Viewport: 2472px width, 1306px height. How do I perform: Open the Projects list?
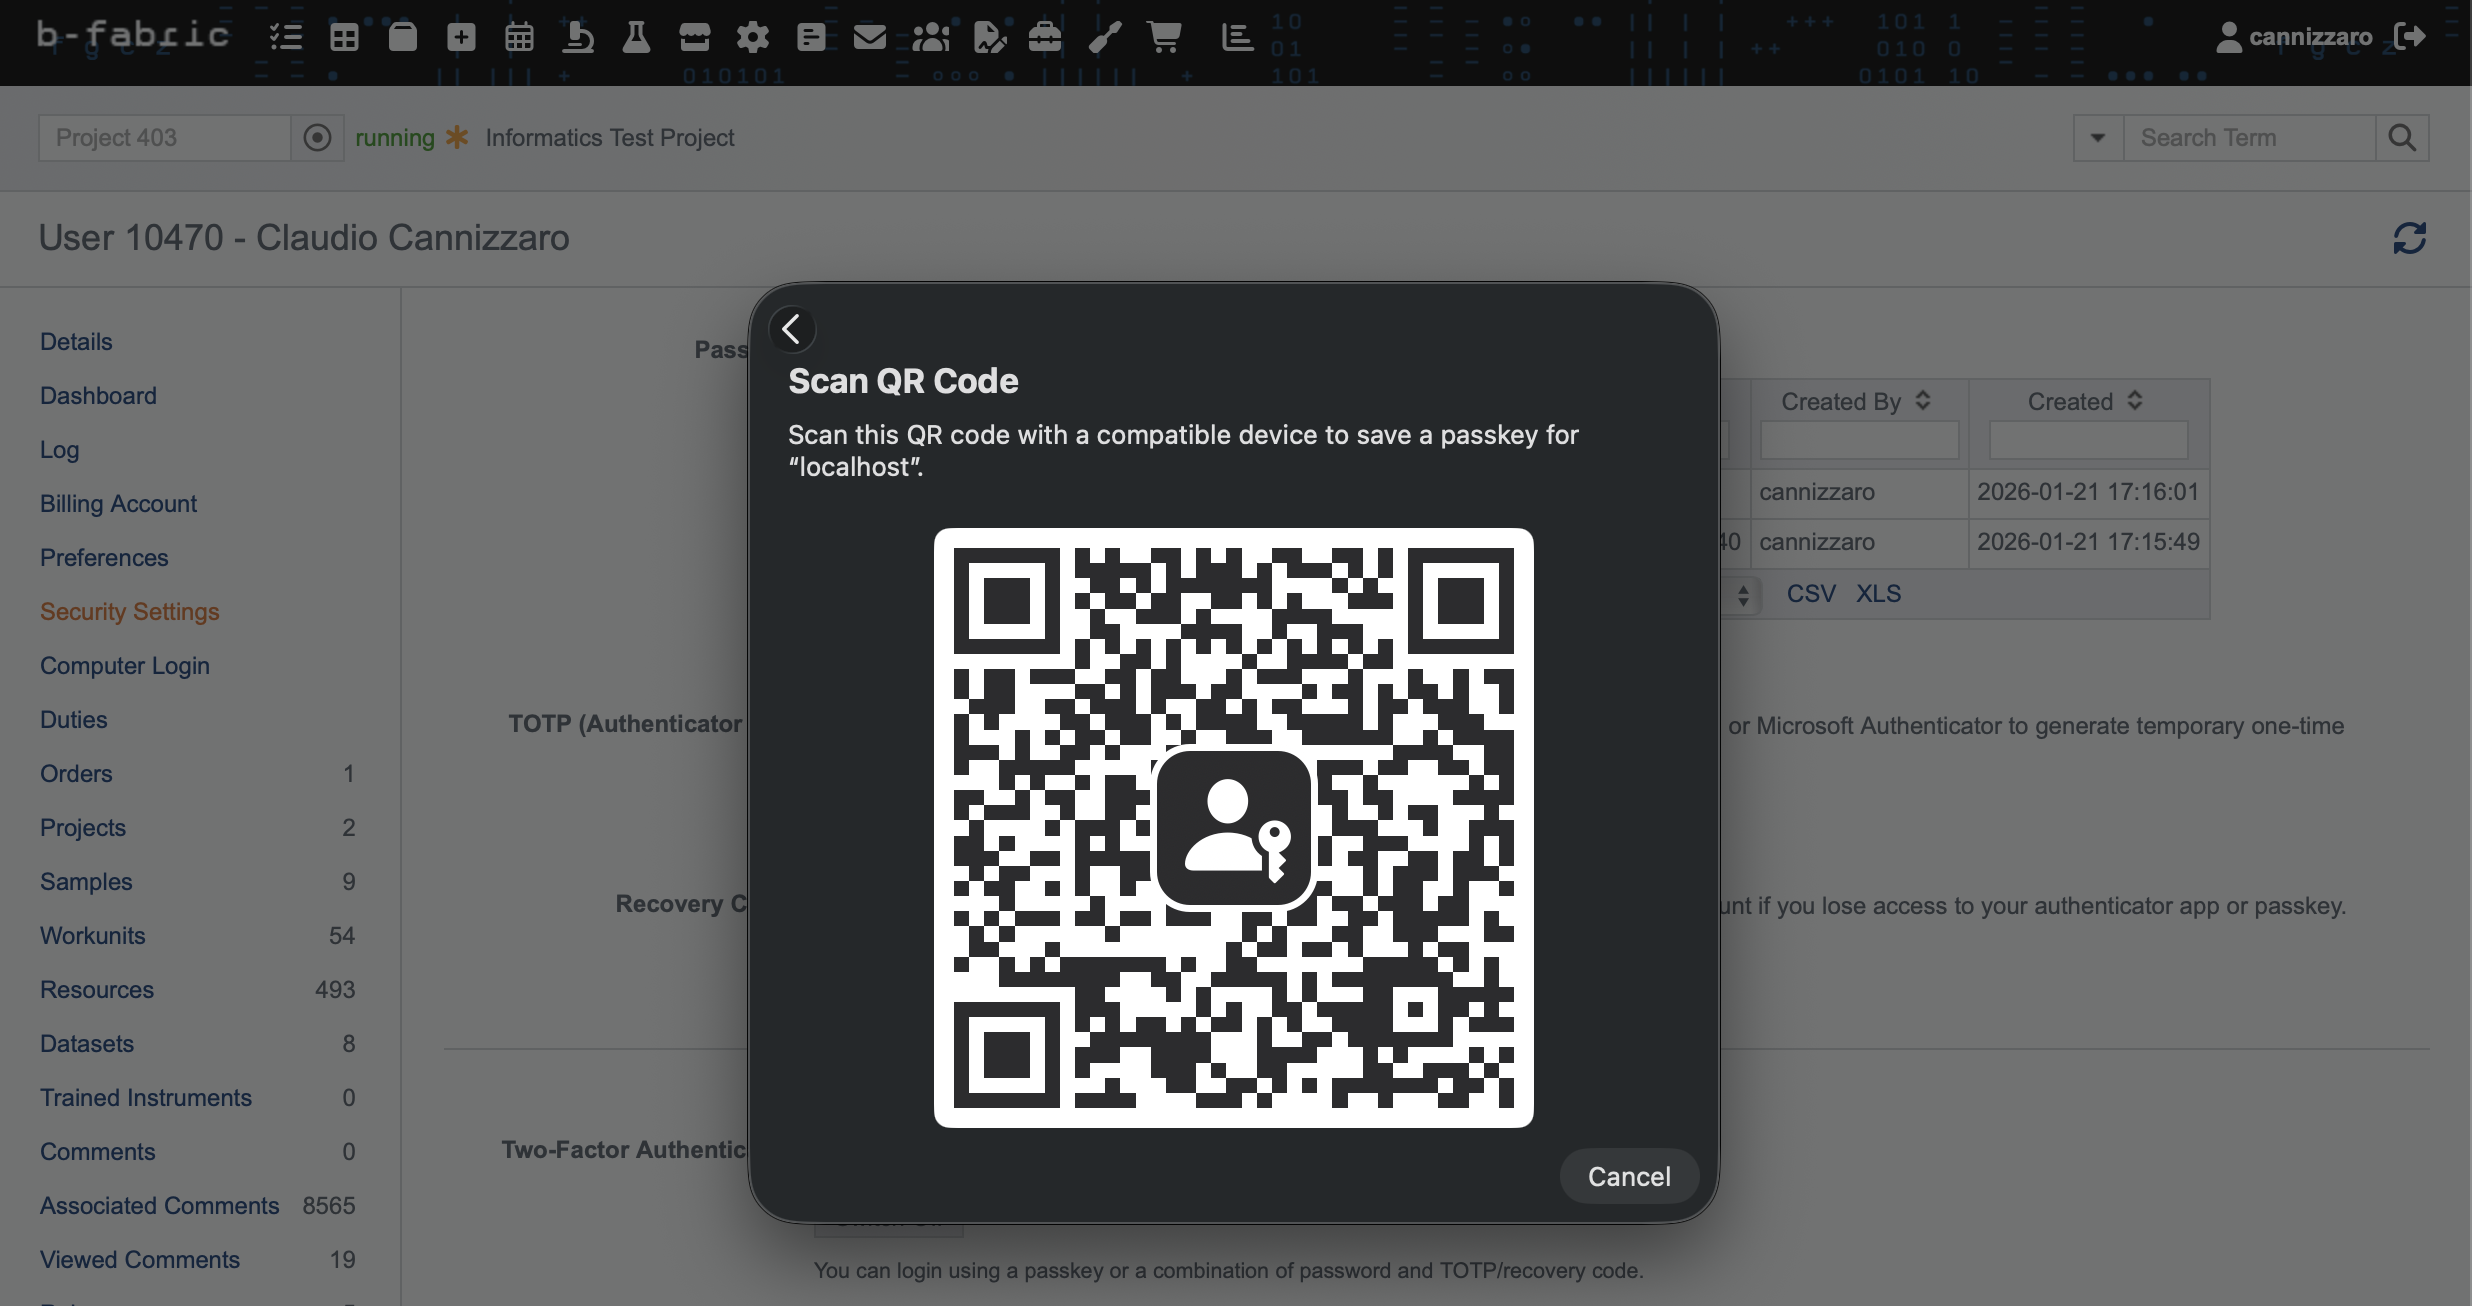83,828
